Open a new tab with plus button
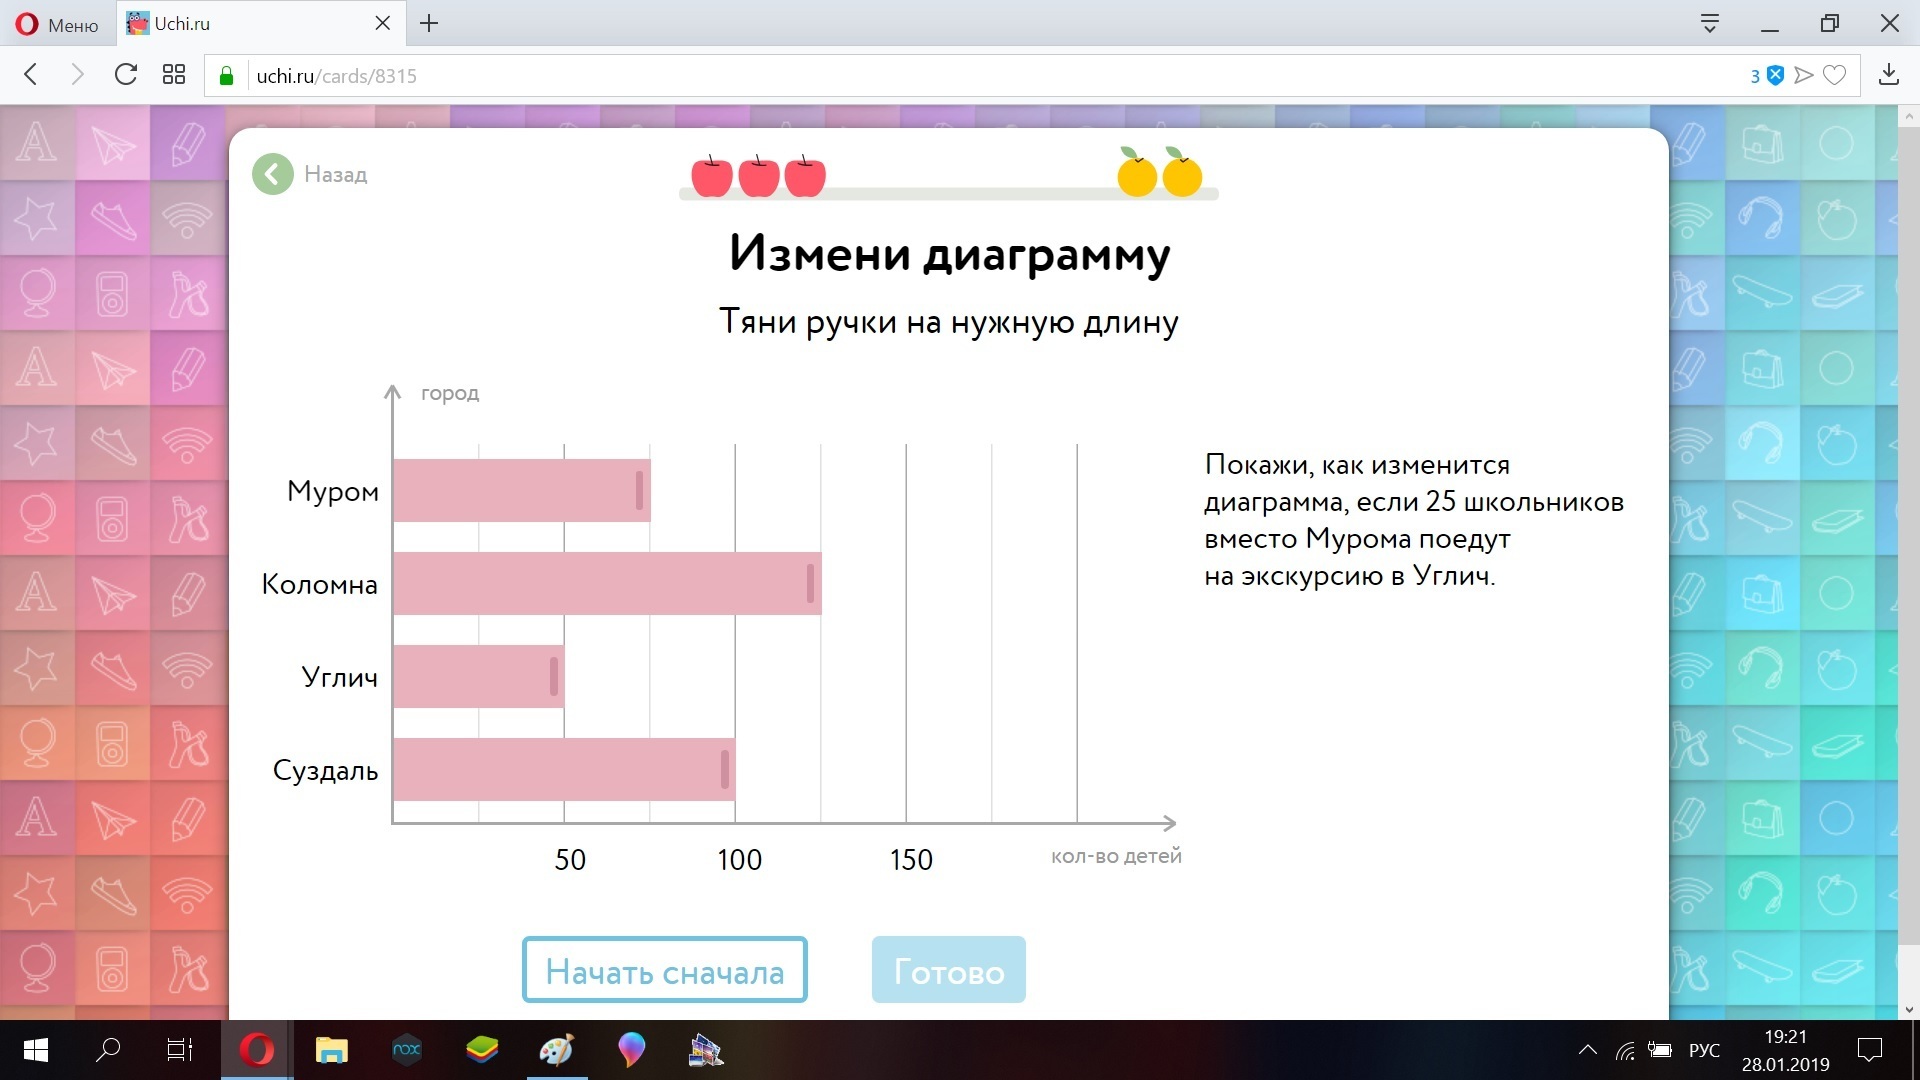Viewport: 1920px width, 1080px height. (429, 24)
